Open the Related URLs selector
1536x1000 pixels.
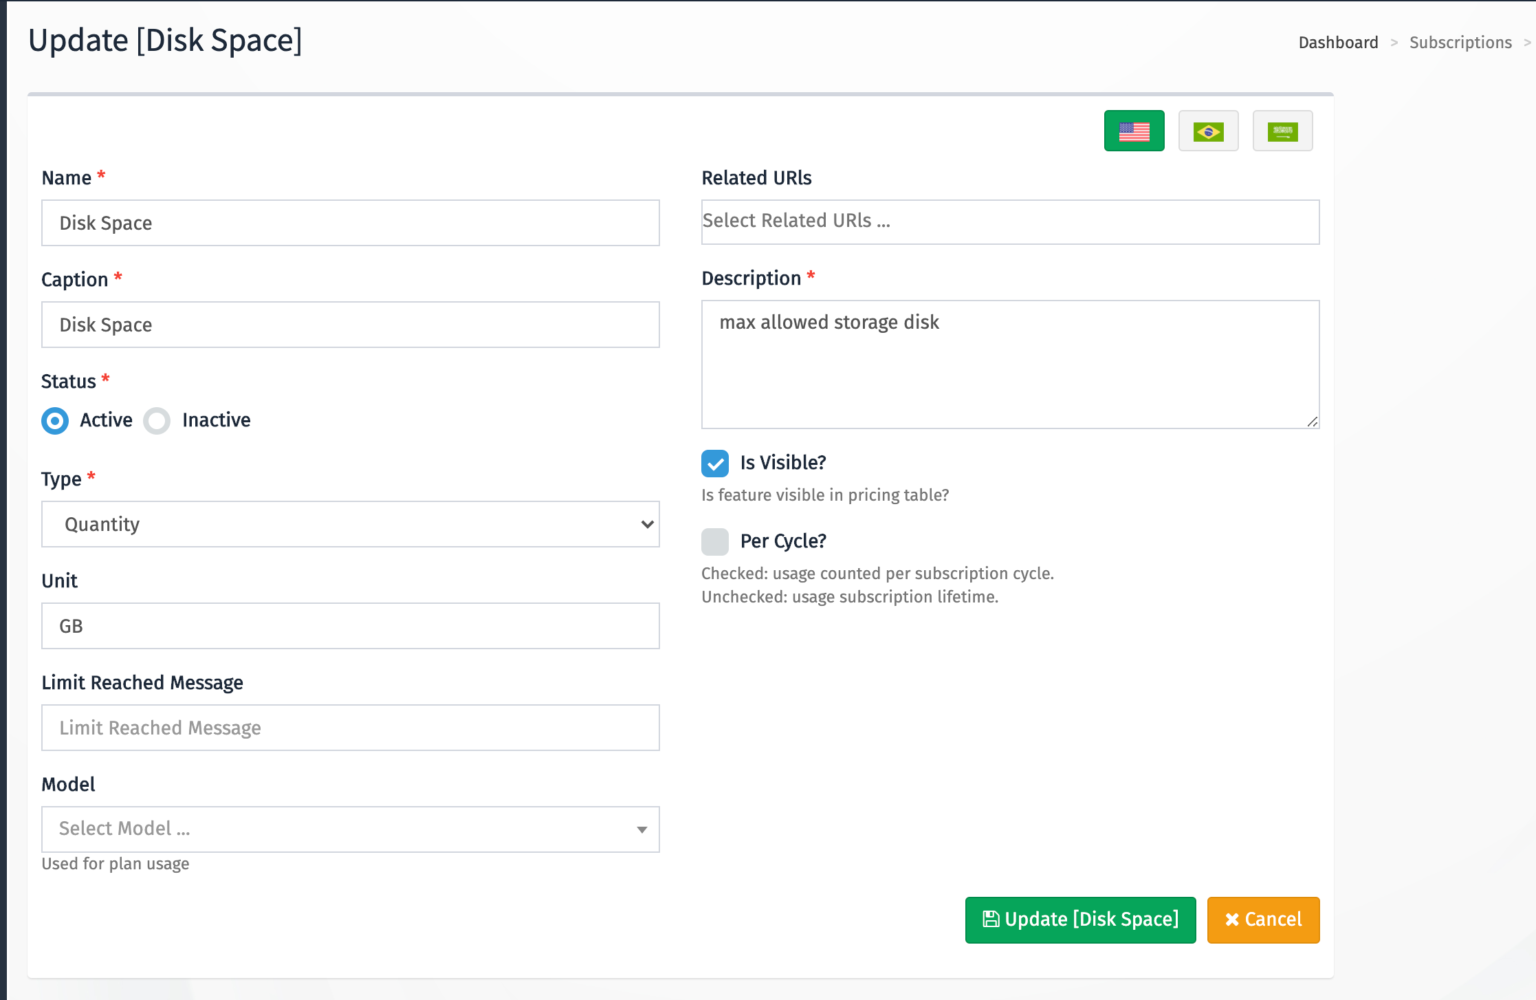coord(1010,221)
